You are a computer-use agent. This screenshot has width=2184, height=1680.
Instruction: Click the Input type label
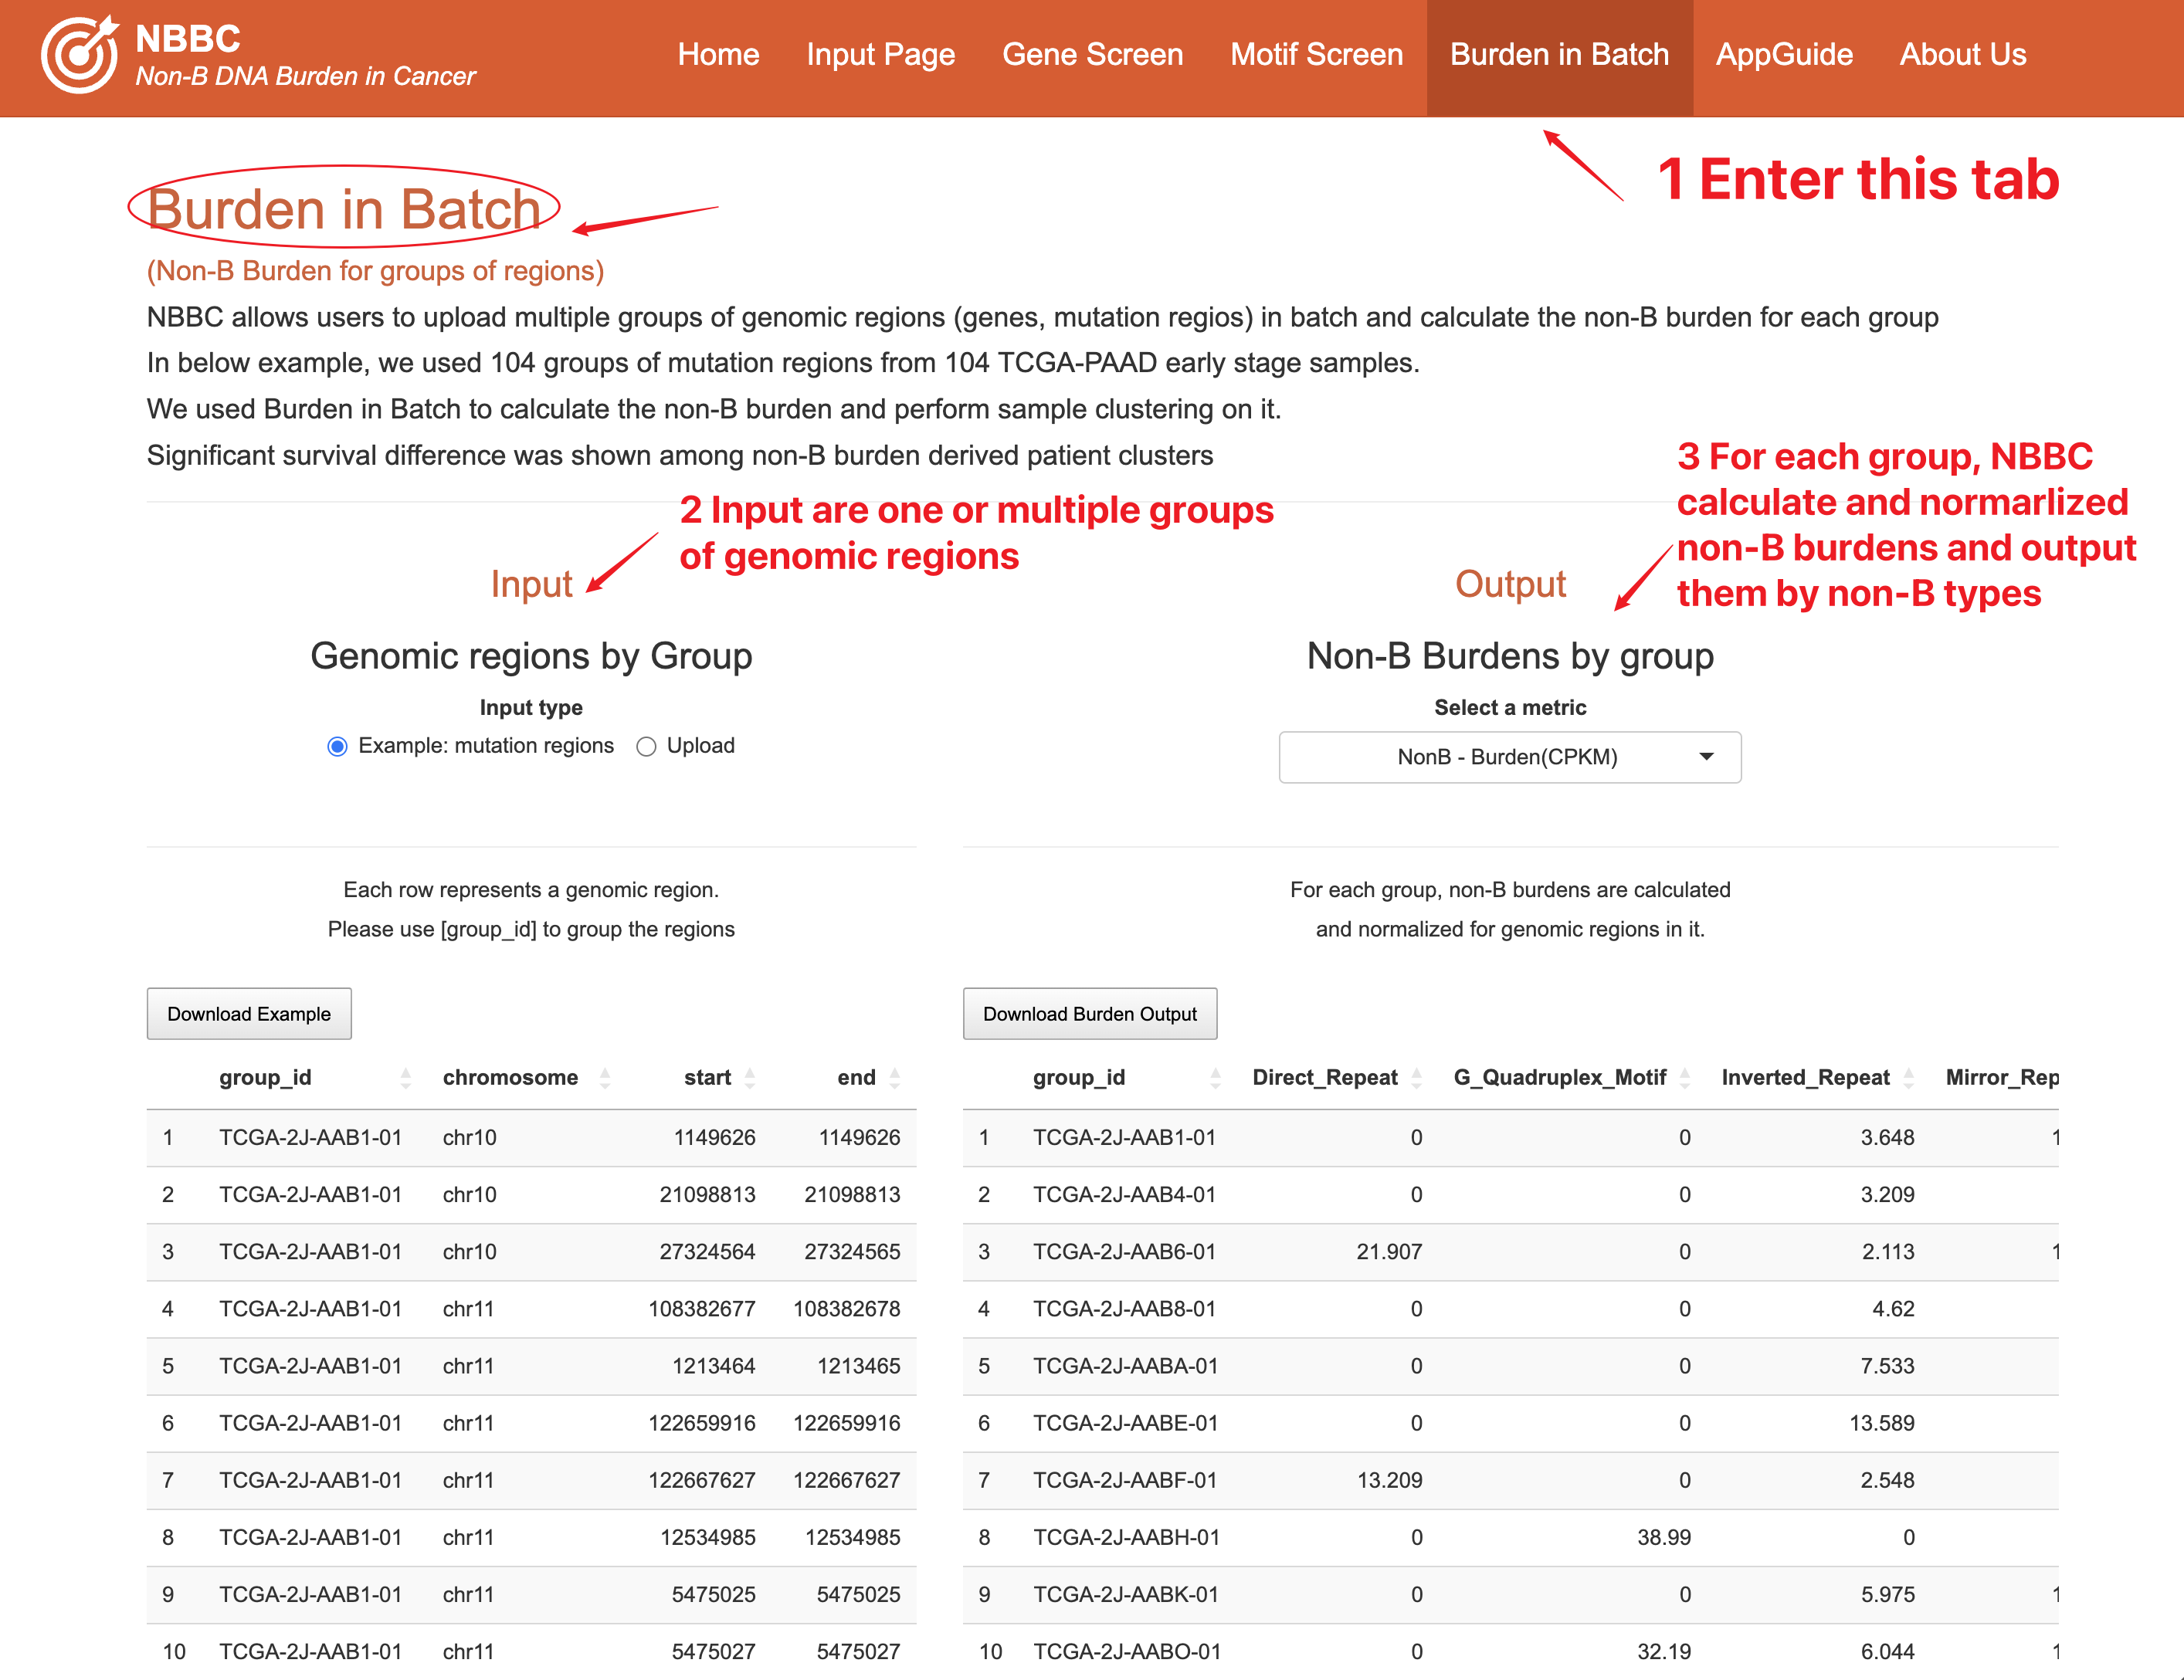pos(531,708)
